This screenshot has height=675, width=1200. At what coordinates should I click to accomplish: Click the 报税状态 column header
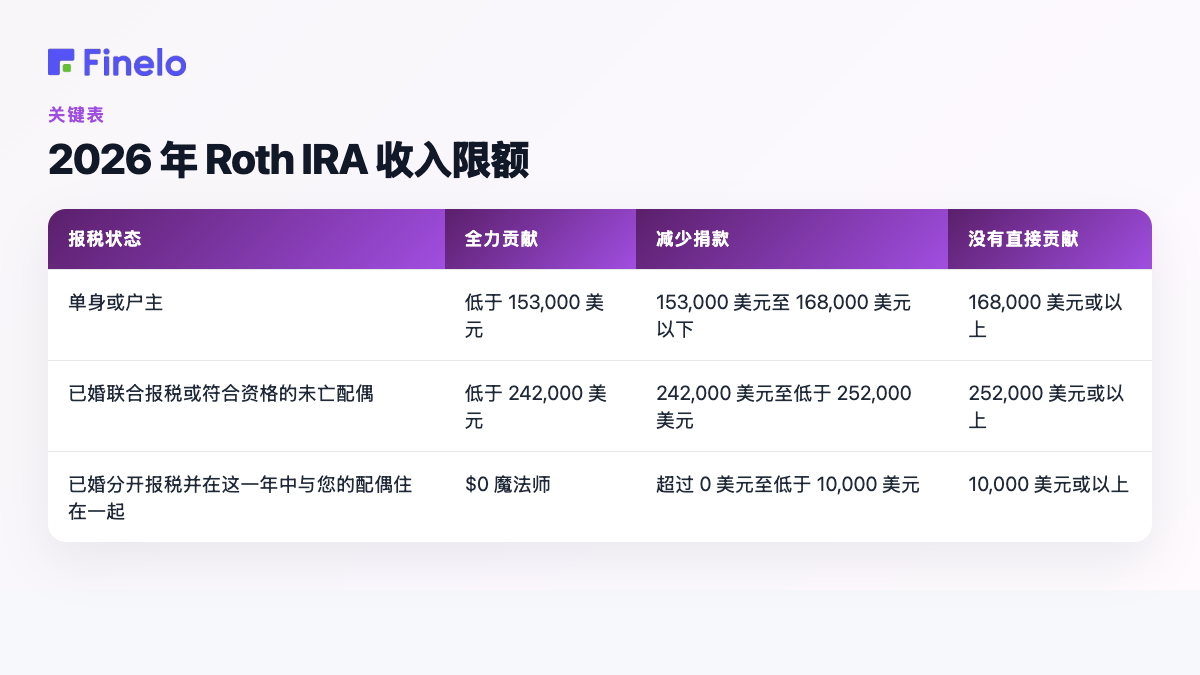(x=246, y=239)
